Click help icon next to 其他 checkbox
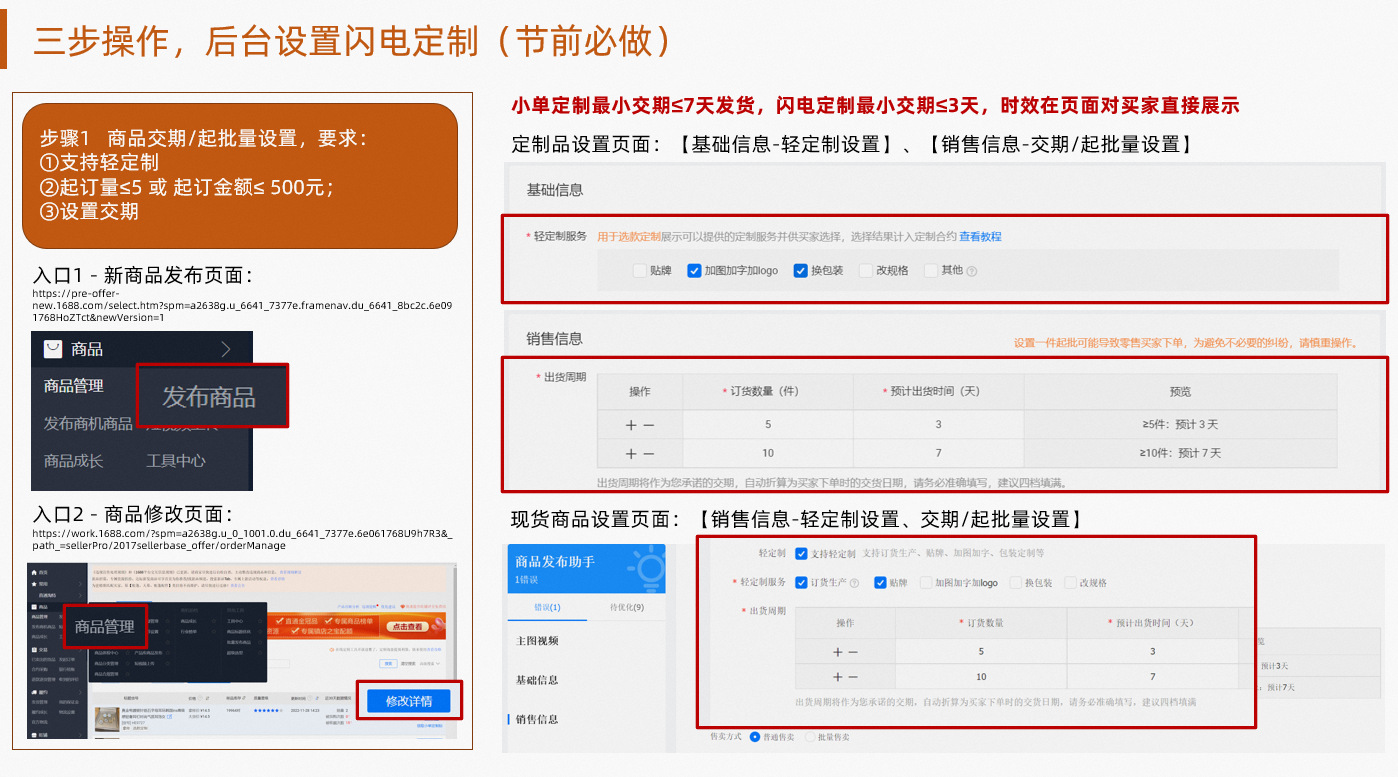Image resolution: width=1398 pixels, height=777 pixels. (x=971, y=271)
